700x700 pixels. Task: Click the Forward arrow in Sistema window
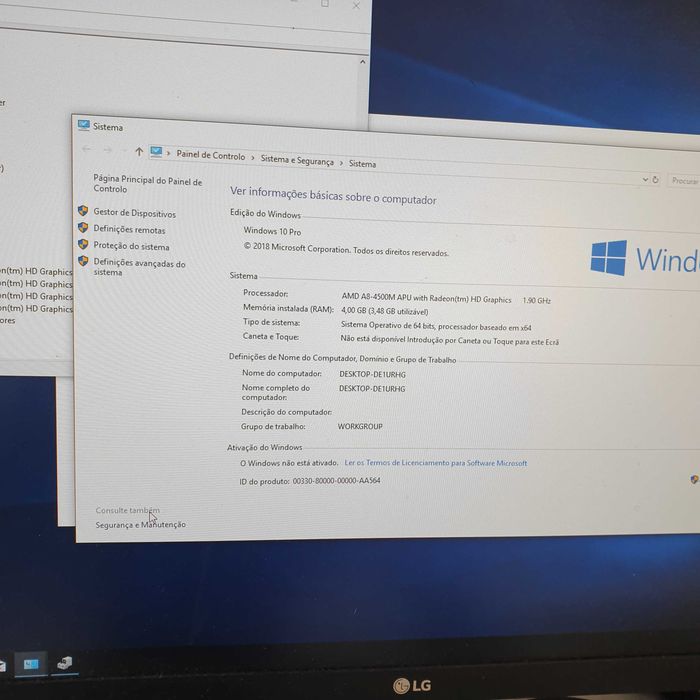[x=108, y=150]
